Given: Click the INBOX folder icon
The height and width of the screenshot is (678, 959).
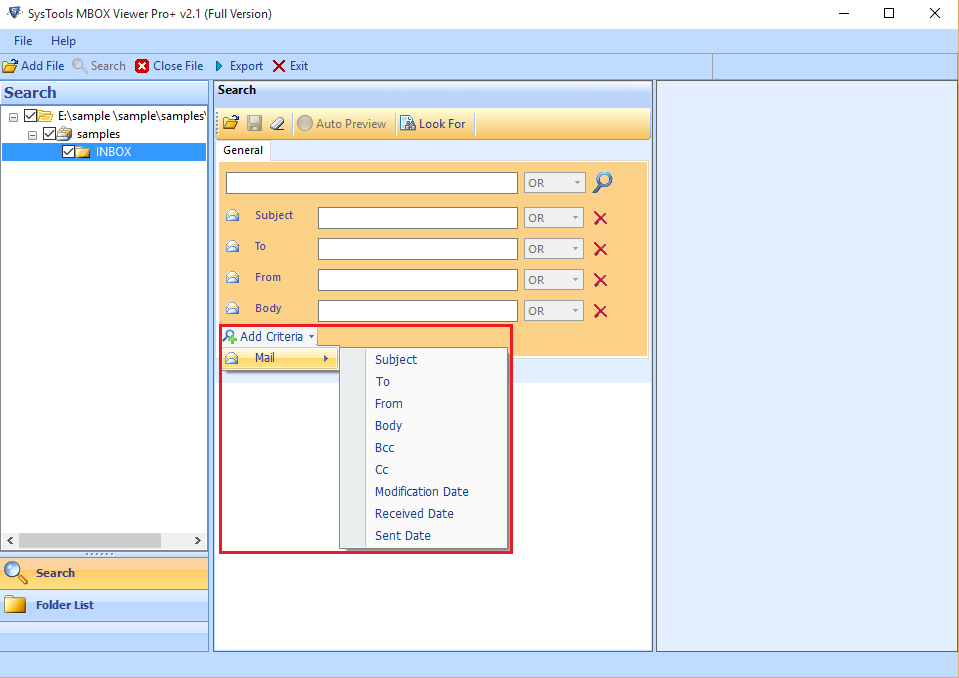Looking at the screenshot, I should click(83, 152).
